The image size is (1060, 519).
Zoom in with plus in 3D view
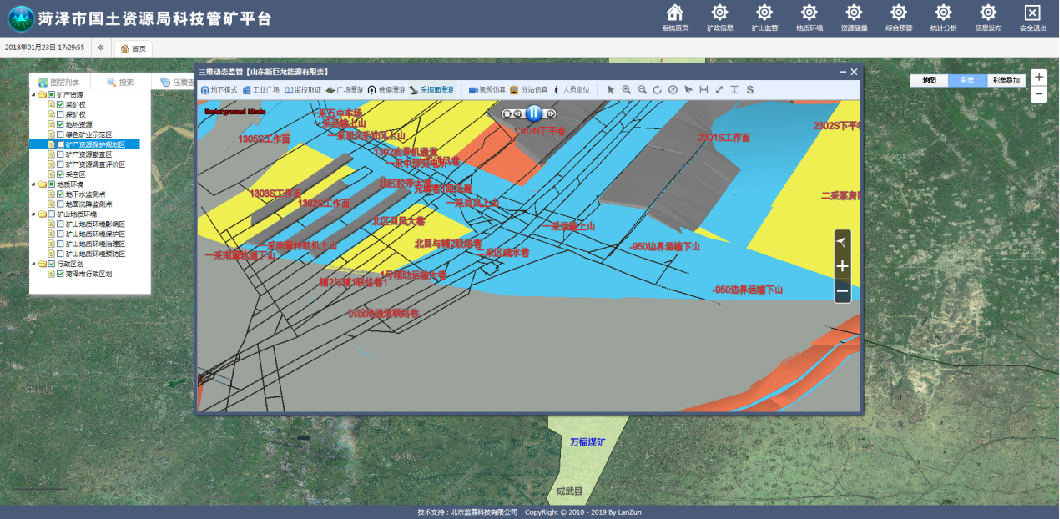pyautogui.click(x=842, y=266)
